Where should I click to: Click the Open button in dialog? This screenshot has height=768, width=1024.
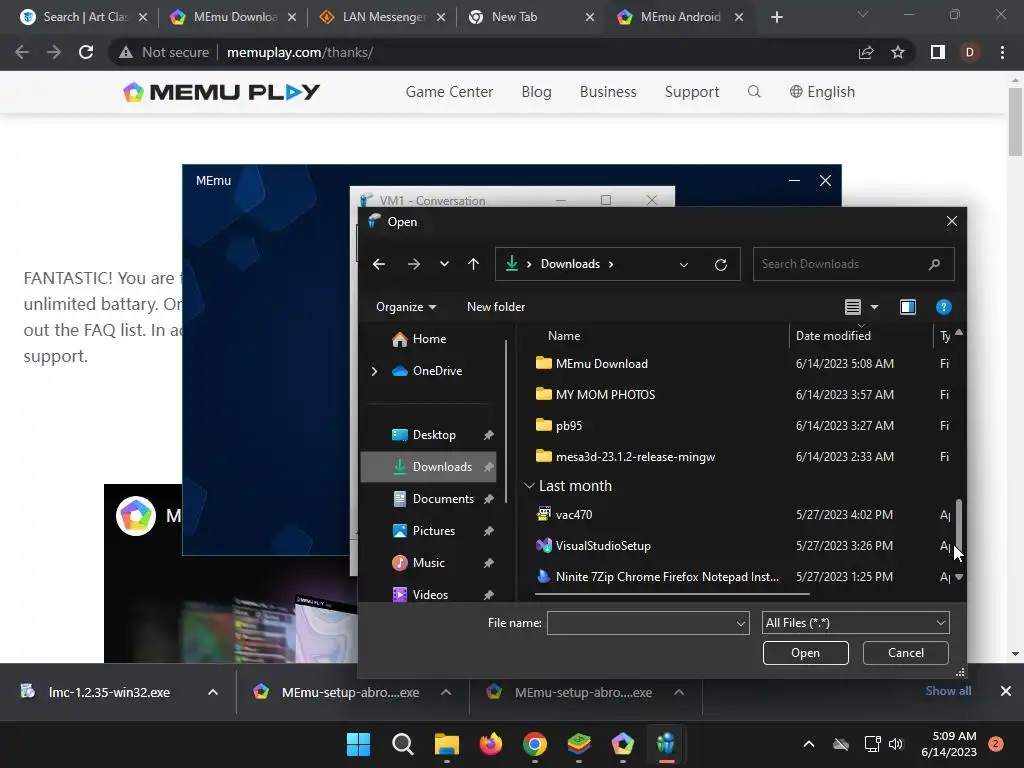click(x=805, y=653)
